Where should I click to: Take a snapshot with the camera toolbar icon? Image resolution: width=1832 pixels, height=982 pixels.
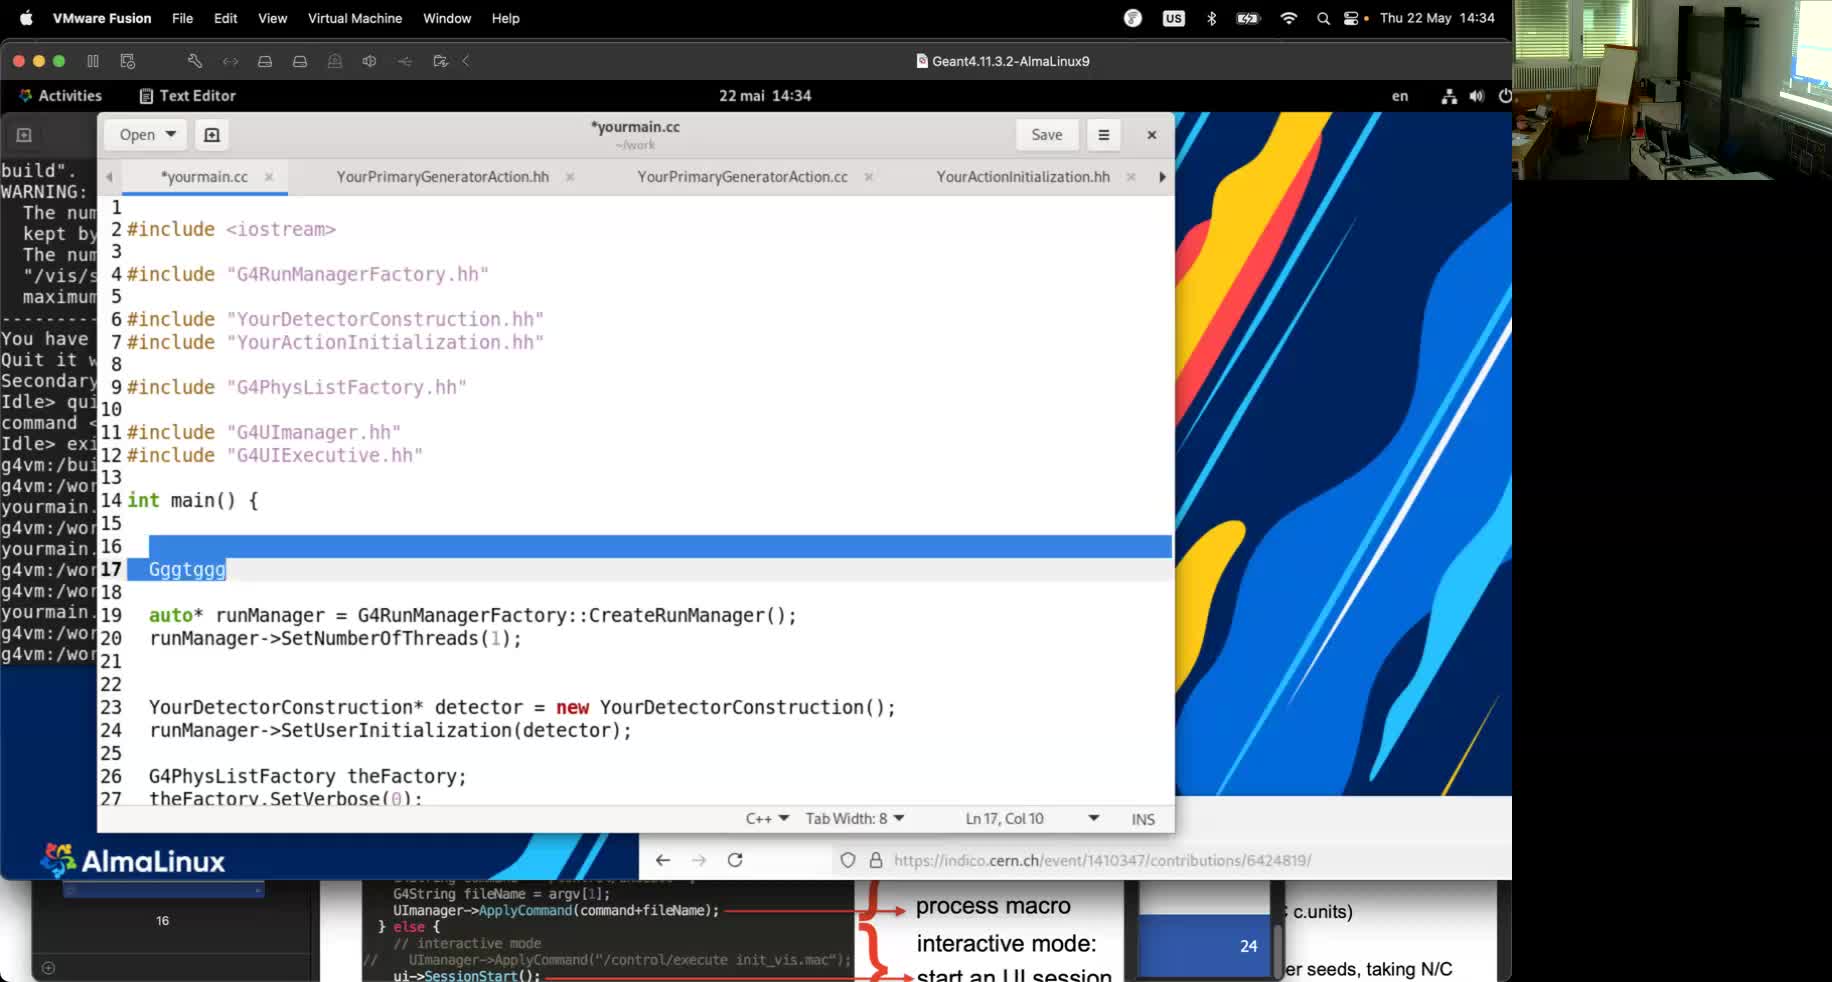click(335, 61)
